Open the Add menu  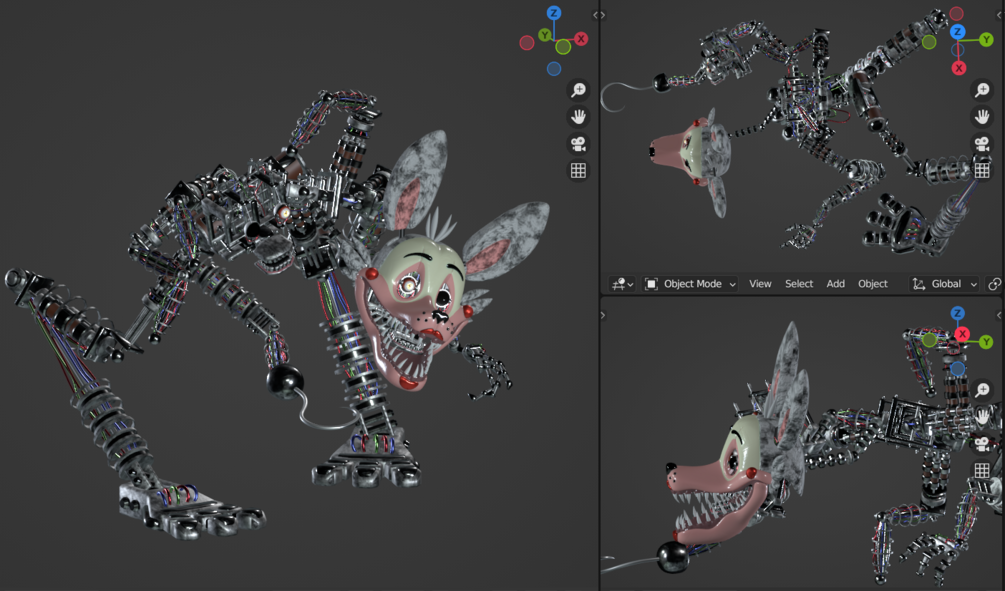pyautogui.click(x=835, y=284)
